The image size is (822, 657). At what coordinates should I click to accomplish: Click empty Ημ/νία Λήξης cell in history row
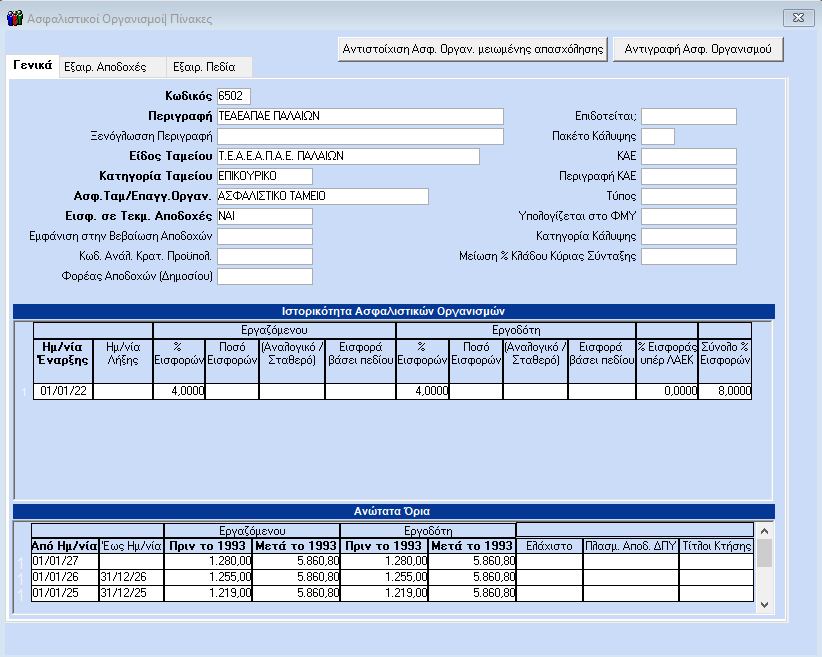(123, 391)
